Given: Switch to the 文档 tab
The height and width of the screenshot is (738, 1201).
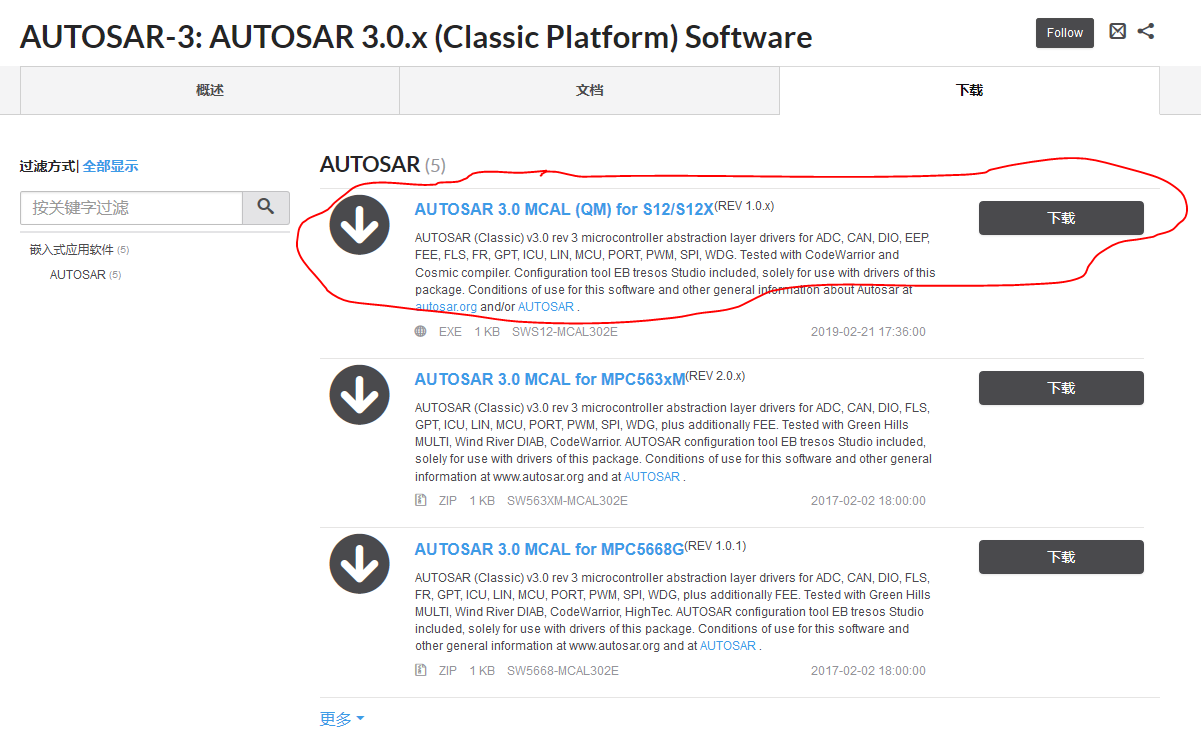Looking at the screenshot, I should click(590, 90).
